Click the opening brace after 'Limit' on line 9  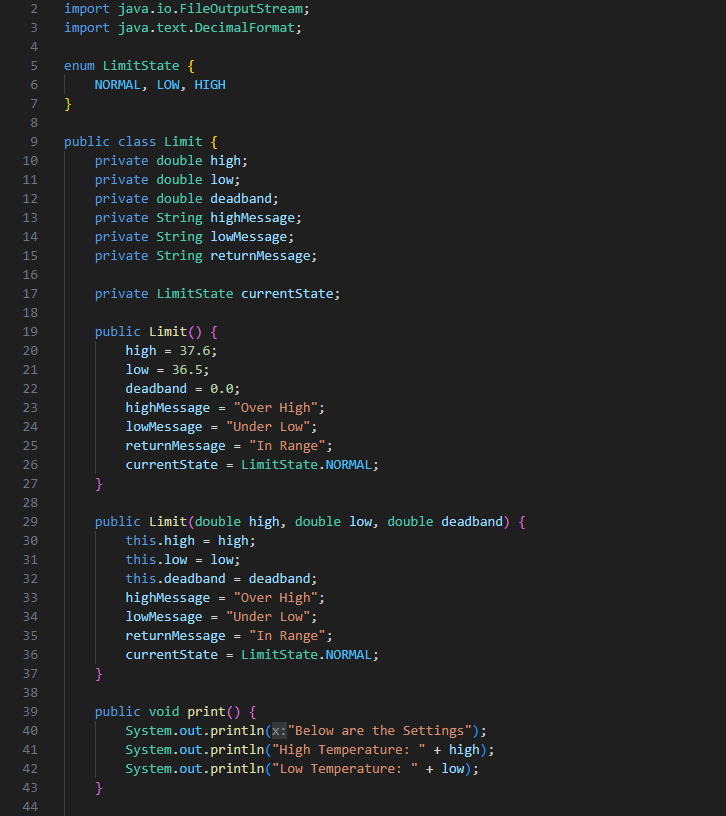214,142
